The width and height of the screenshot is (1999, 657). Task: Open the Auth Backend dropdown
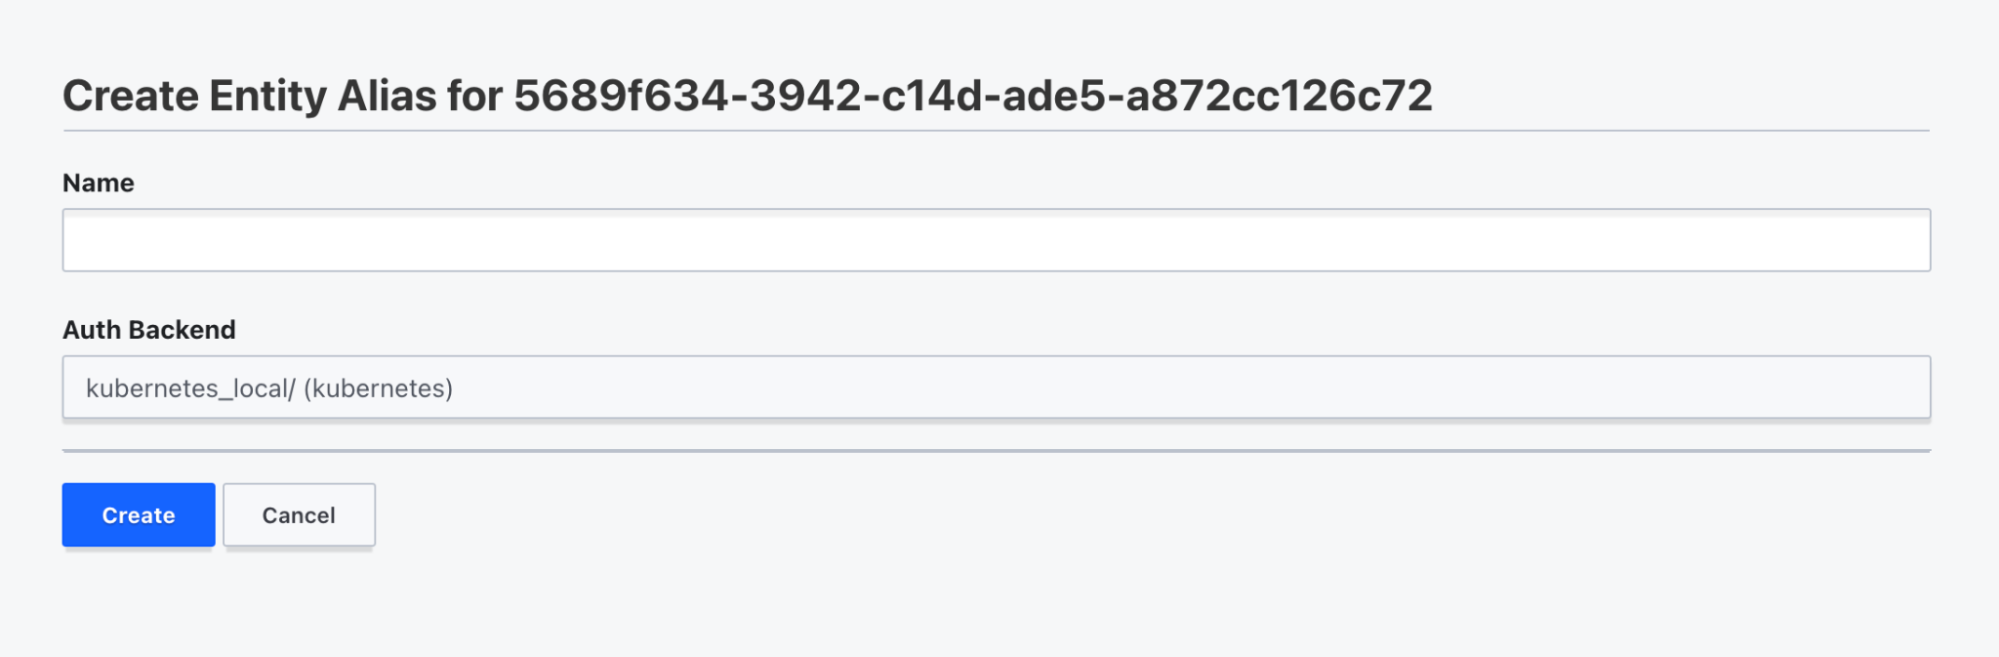pyautogui.click(x=995, y=388)
